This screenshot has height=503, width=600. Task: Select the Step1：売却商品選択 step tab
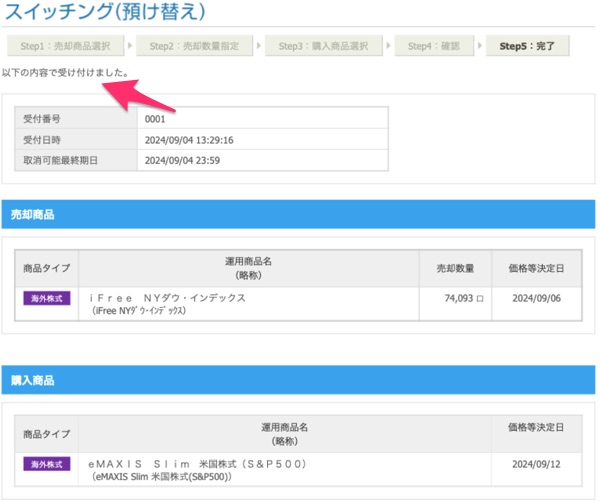tap(65, 46)
